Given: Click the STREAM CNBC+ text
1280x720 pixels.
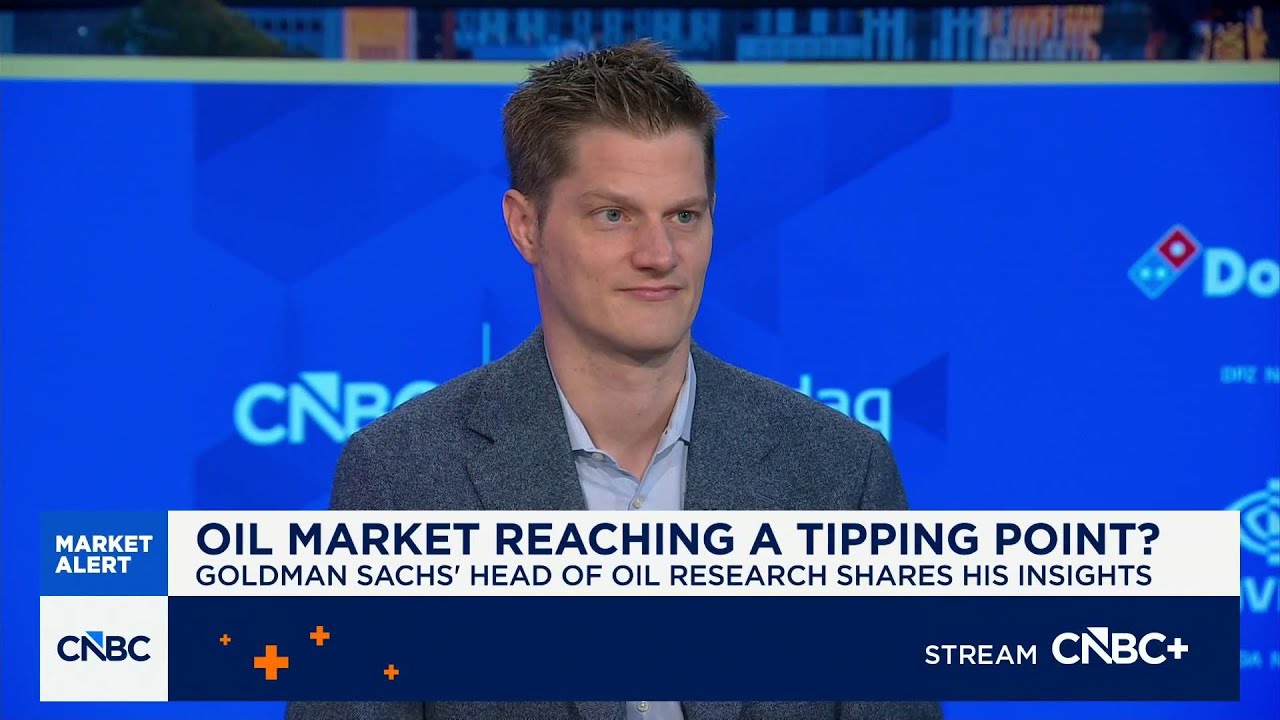Looking at the screenshot, I should [1056, 650].
